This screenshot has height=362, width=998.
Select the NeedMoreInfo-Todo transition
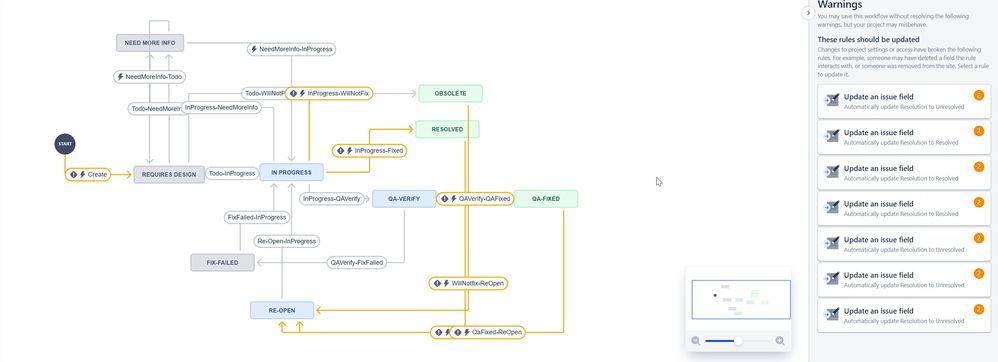point(150,76)
